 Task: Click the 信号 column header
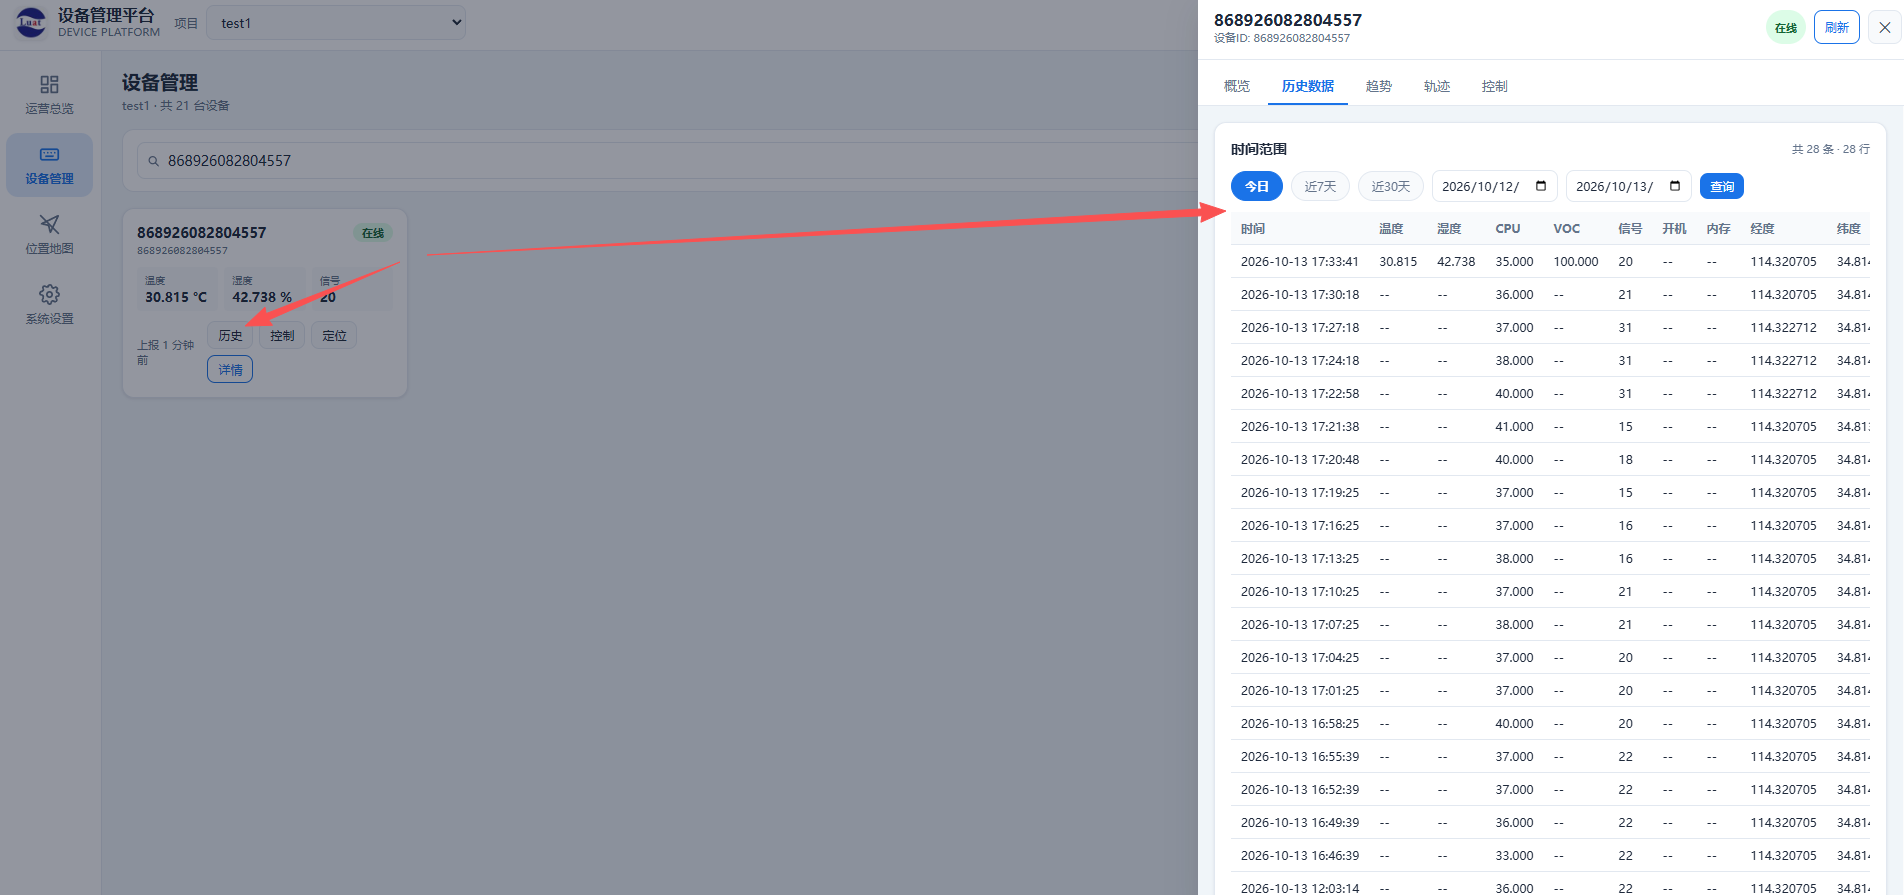1630,229
